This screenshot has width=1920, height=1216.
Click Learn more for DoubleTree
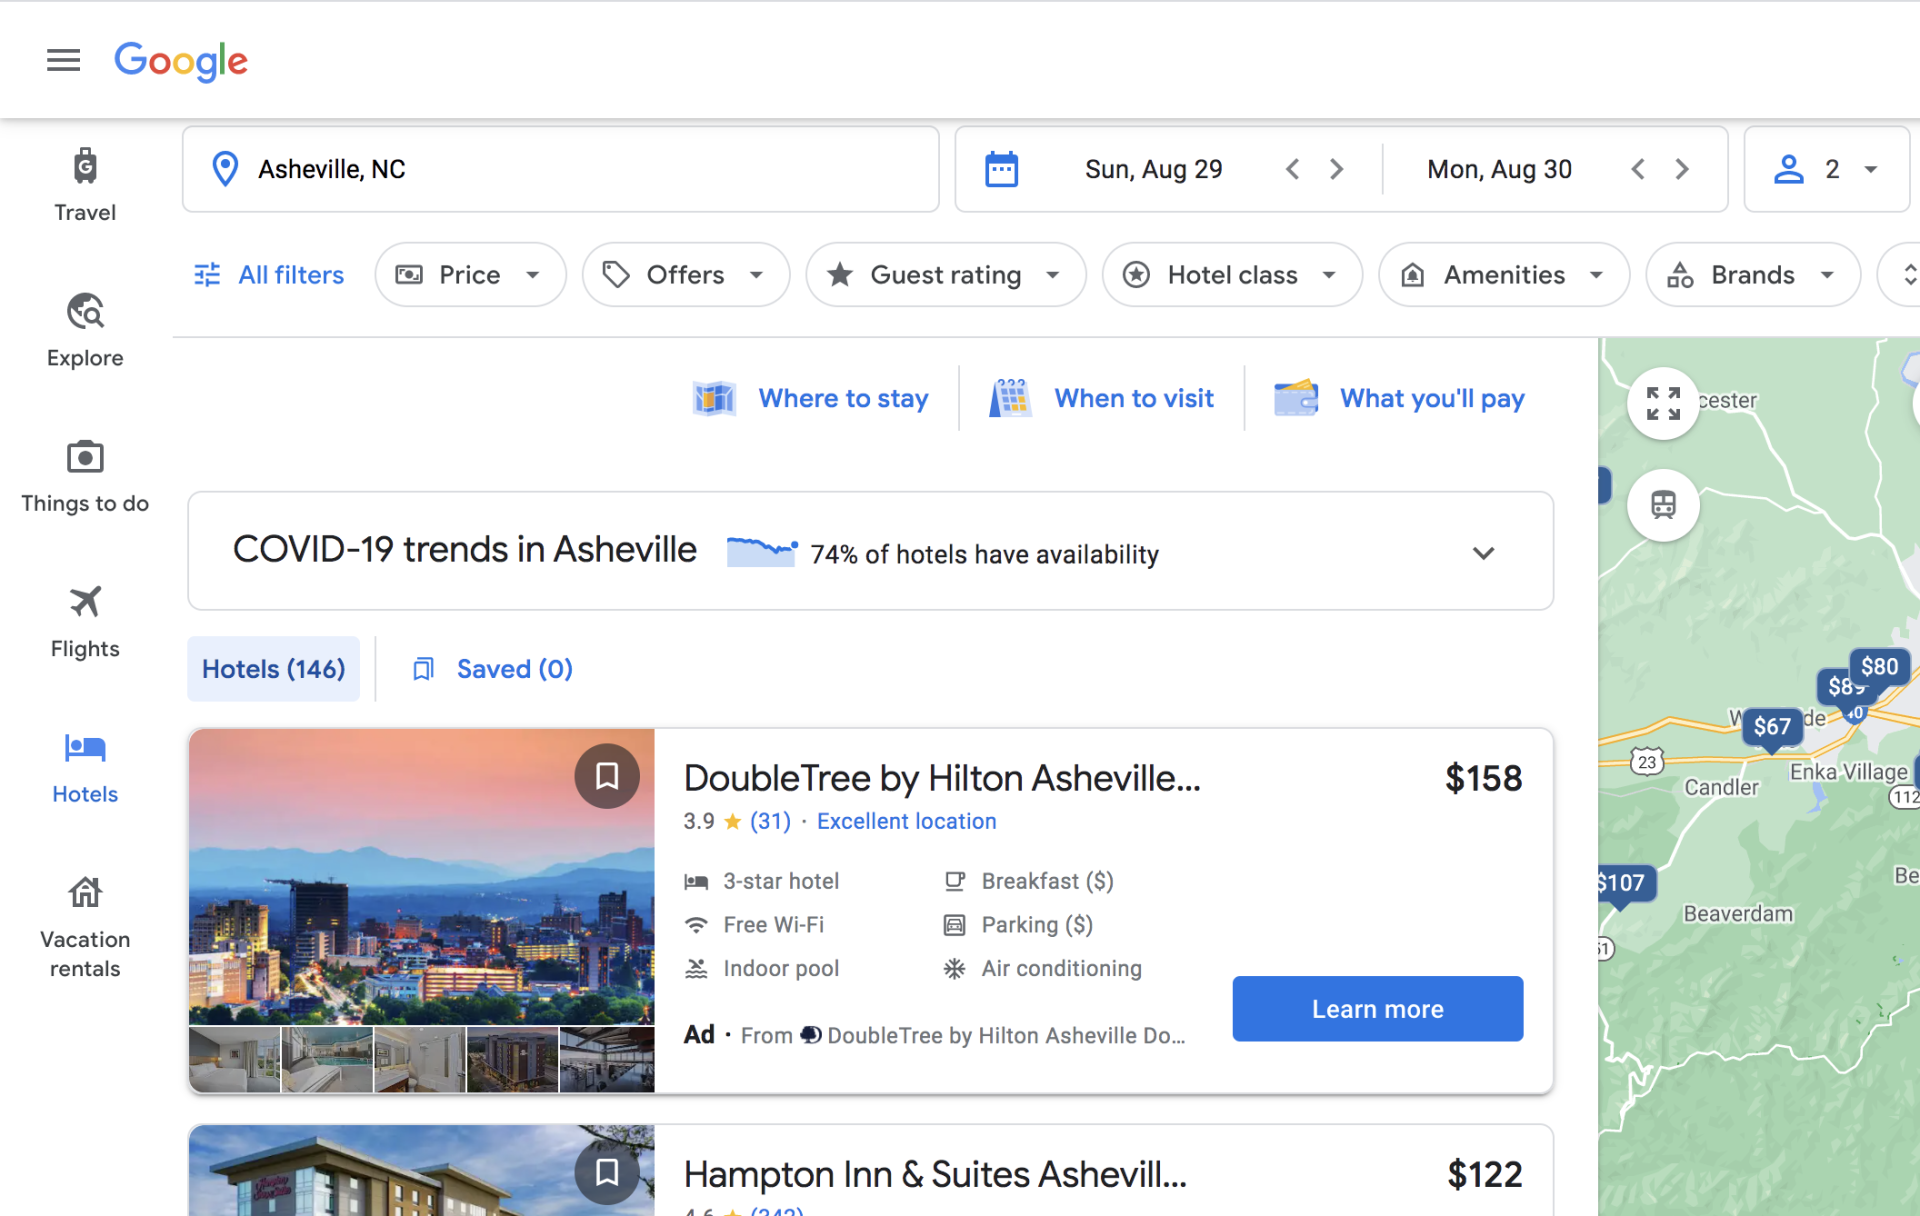click(1377, 1009)
